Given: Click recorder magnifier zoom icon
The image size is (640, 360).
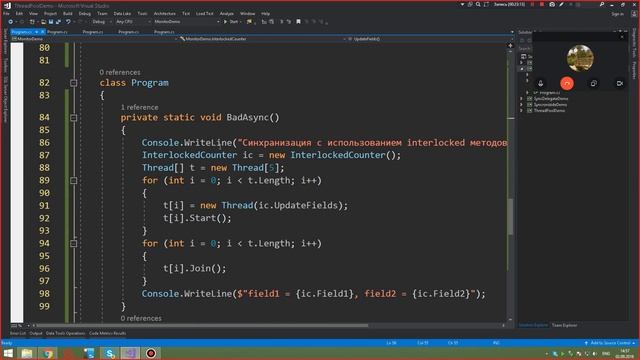Looking at the screenshot, I should 478,4.
